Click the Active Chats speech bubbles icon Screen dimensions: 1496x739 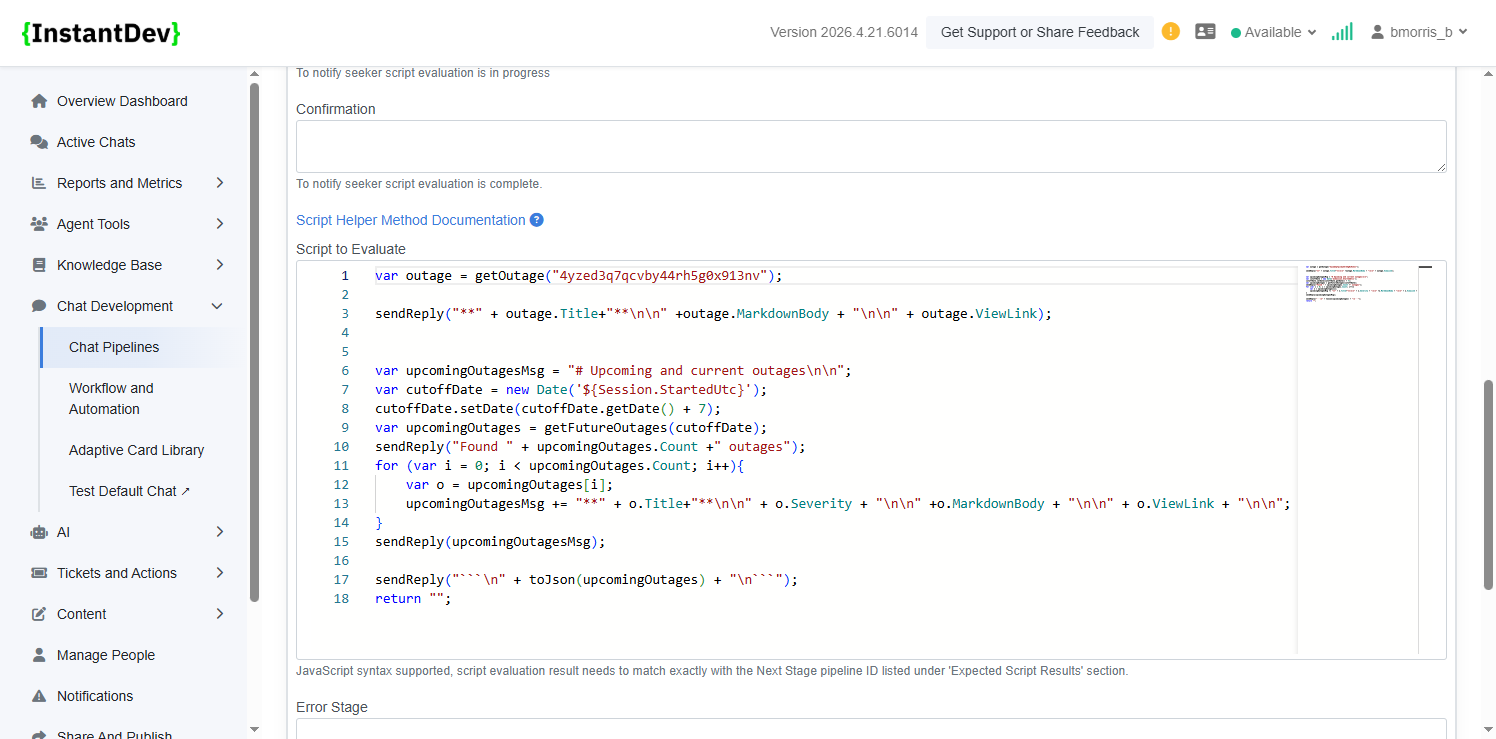[x=39, y=142]
